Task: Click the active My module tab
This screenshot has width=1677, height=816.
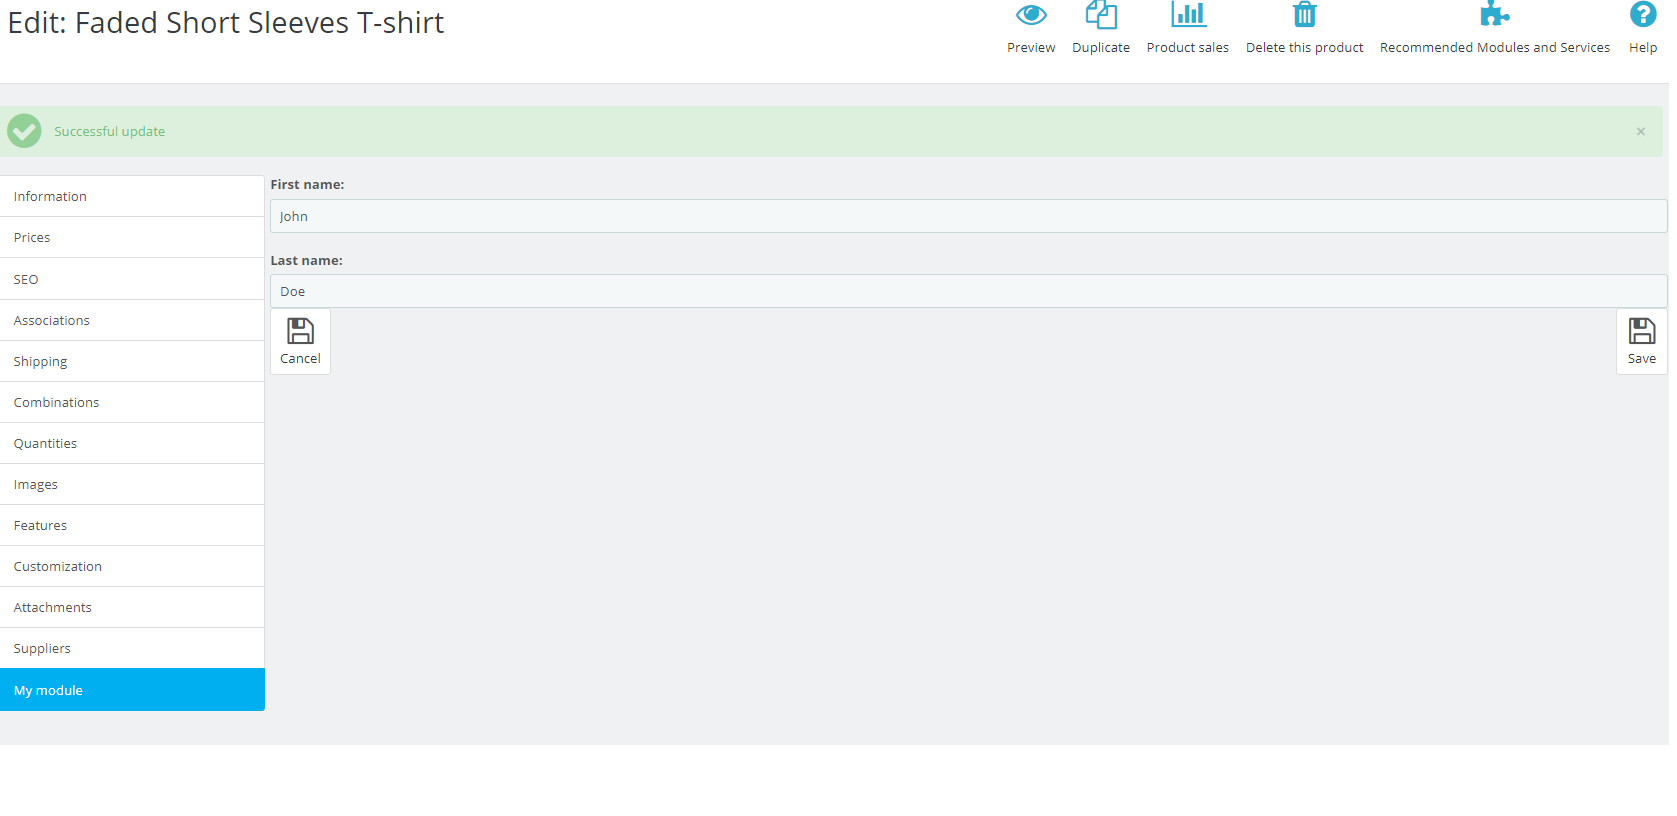Action: (x=132, y=690)
